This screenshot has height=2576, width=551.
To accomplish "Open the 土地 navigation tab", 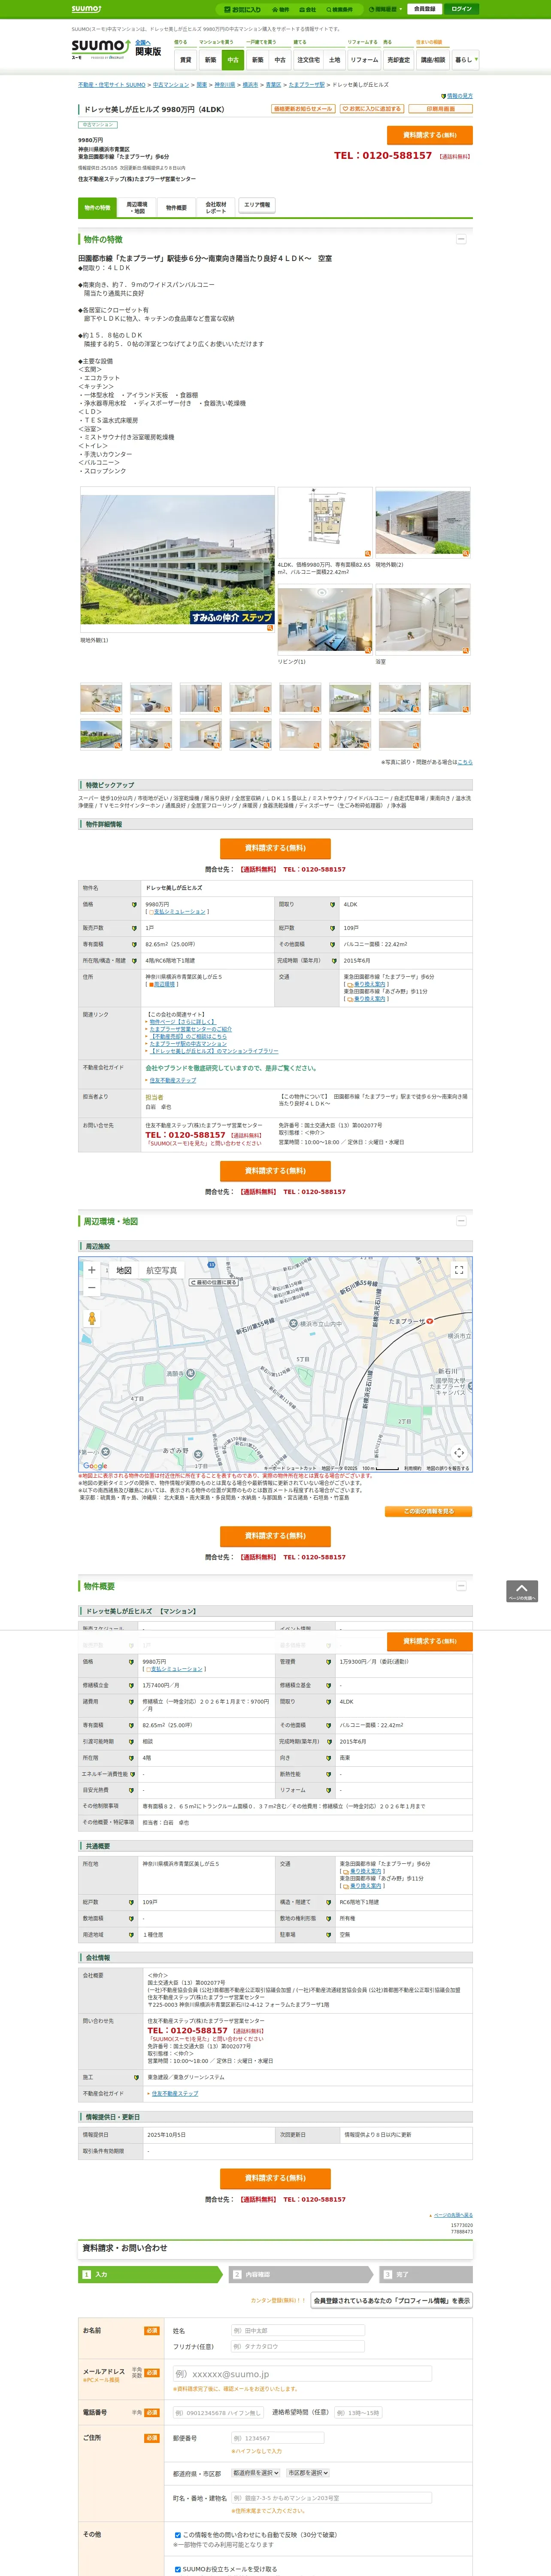I will 335,60.
